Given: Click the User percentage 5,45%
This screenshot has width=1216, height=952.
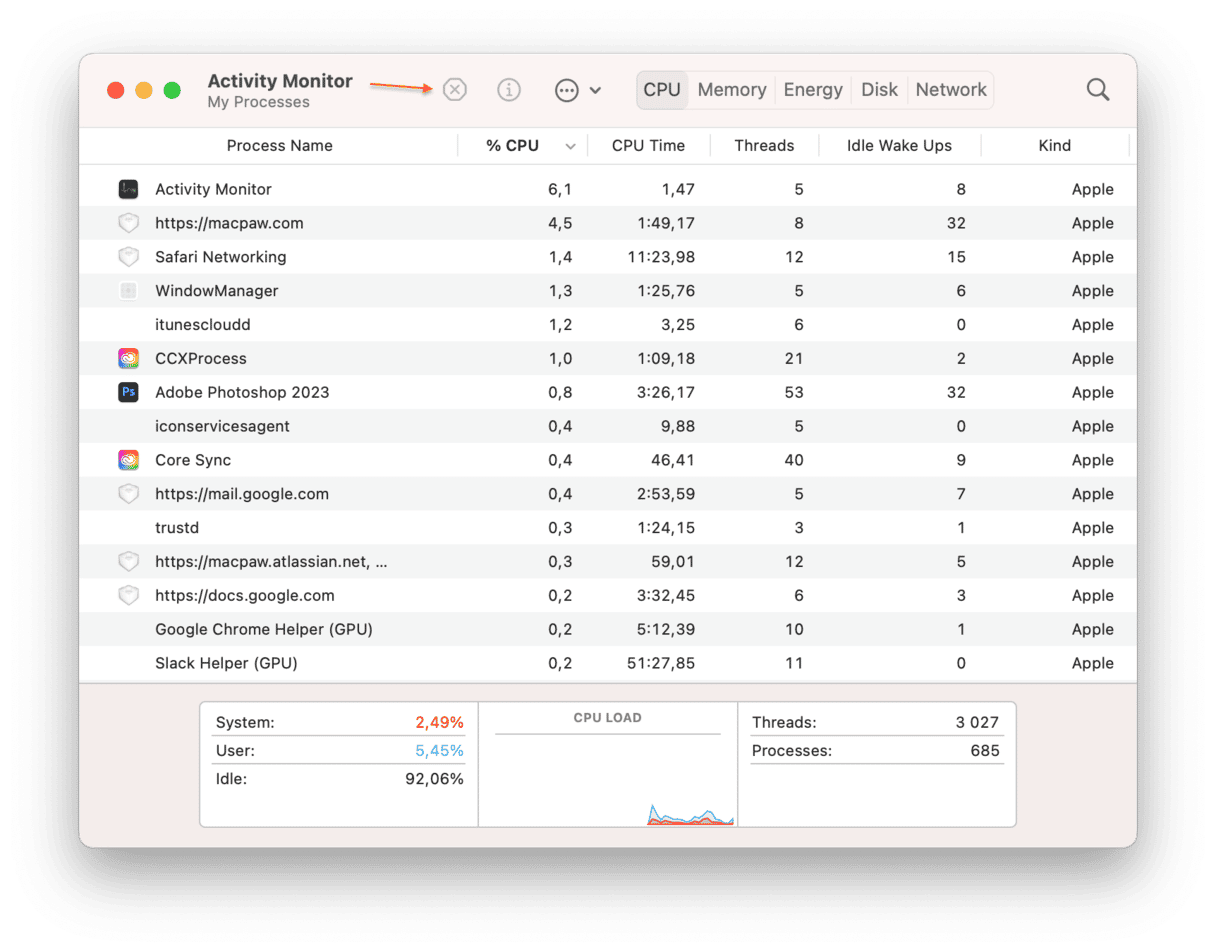Looking at the screenshot, I should 440,750.
